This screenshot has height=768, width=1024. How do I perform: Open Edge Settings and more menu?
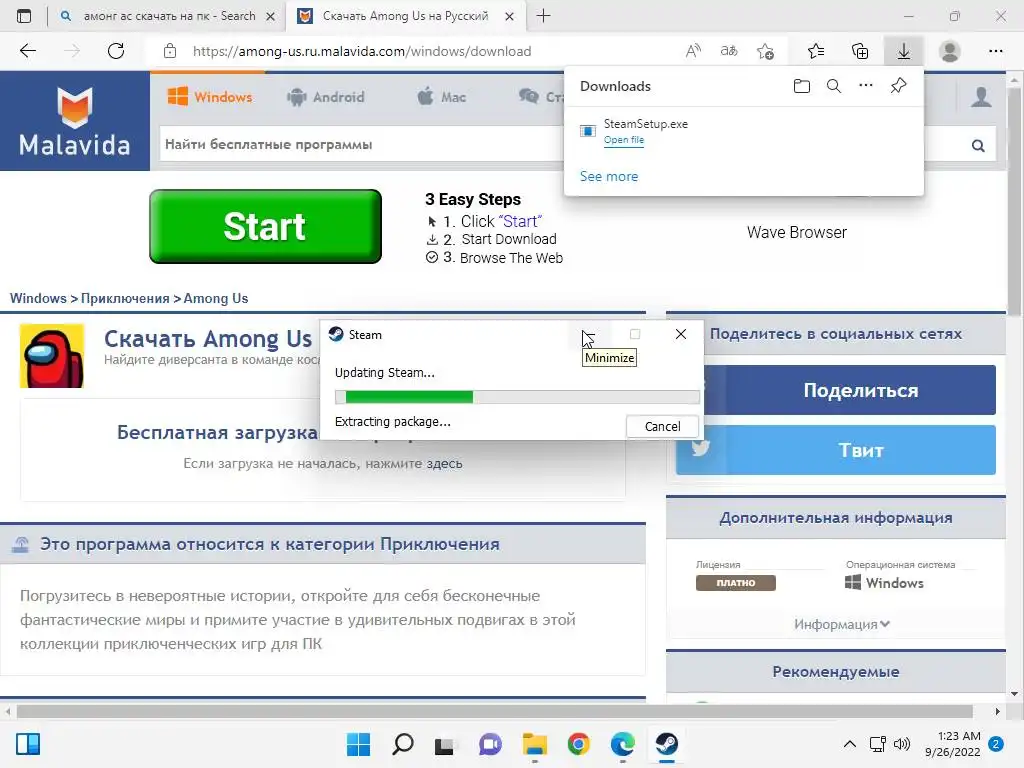(995, 51)
